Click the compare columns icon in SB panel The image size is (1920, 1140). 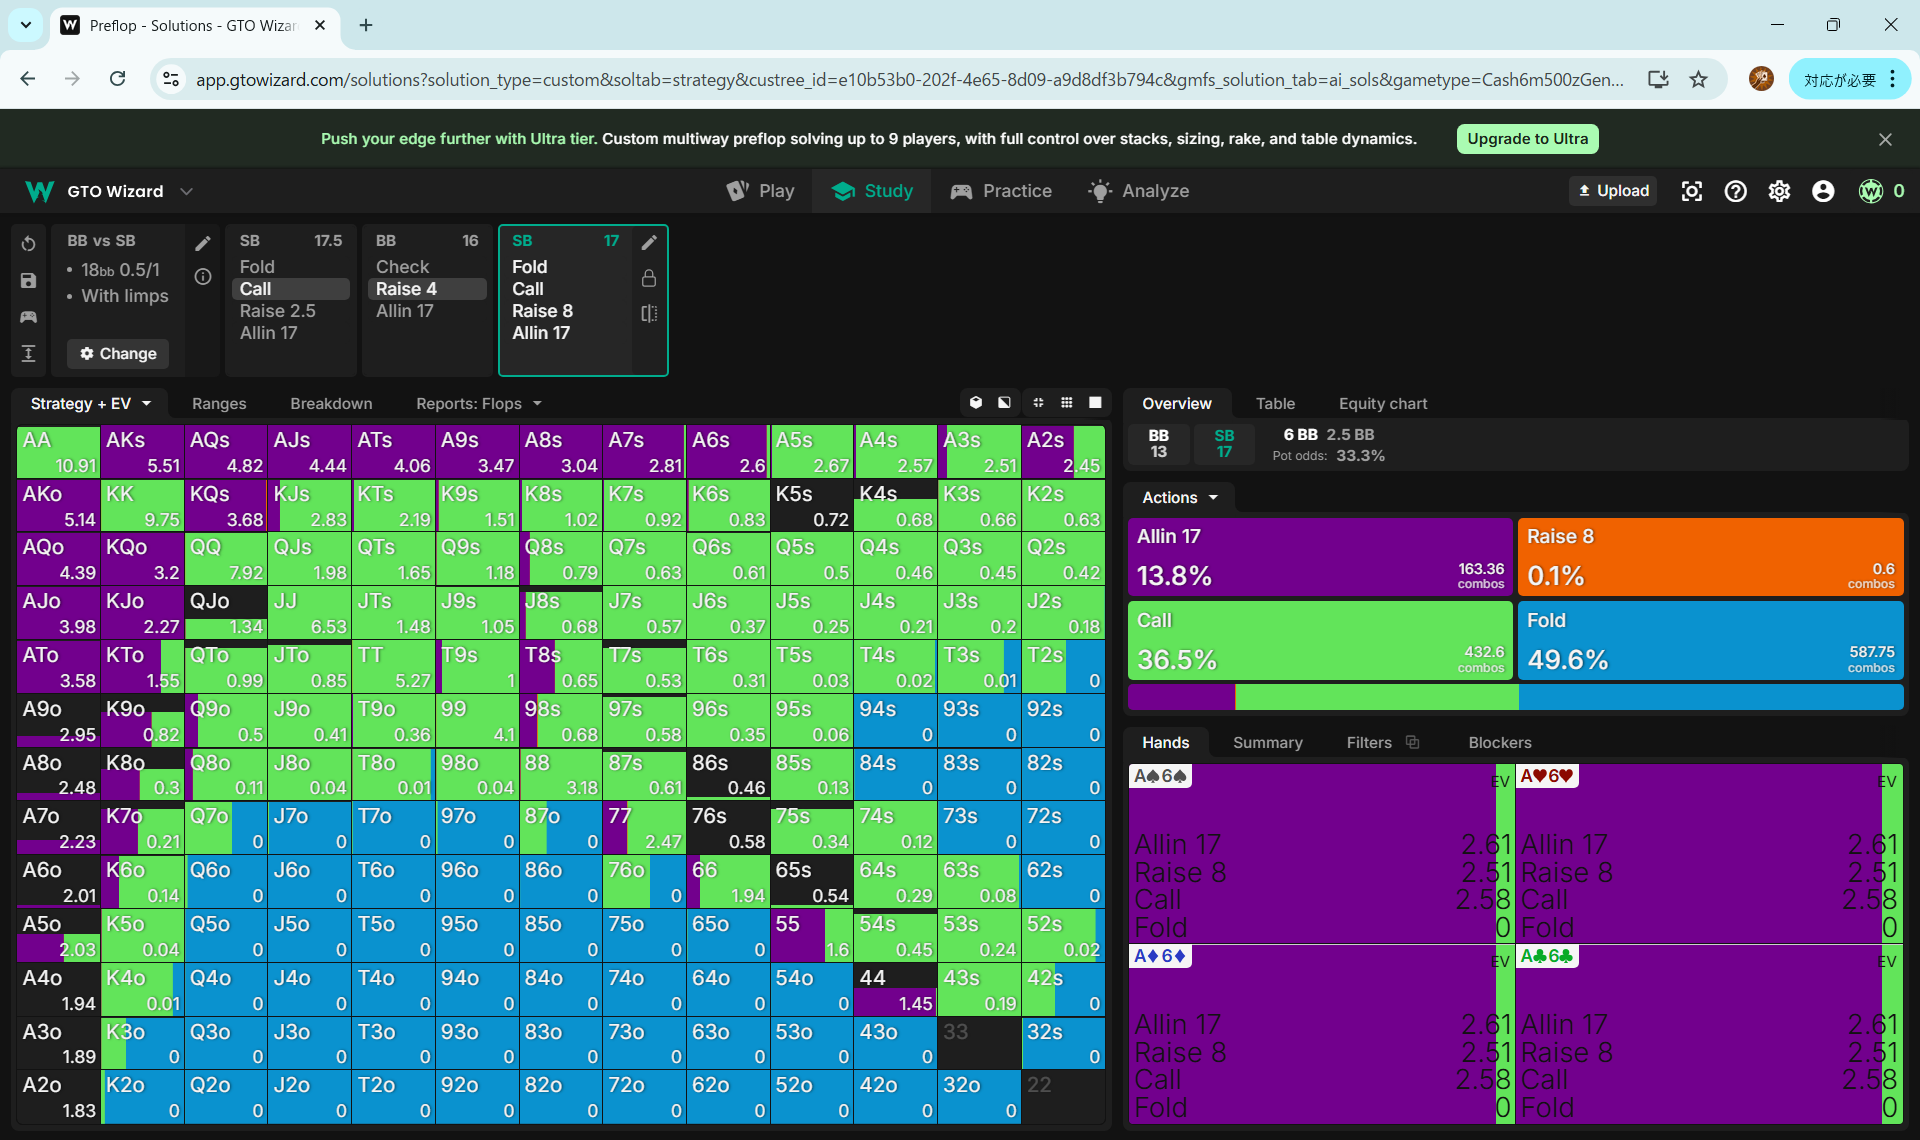649,313
